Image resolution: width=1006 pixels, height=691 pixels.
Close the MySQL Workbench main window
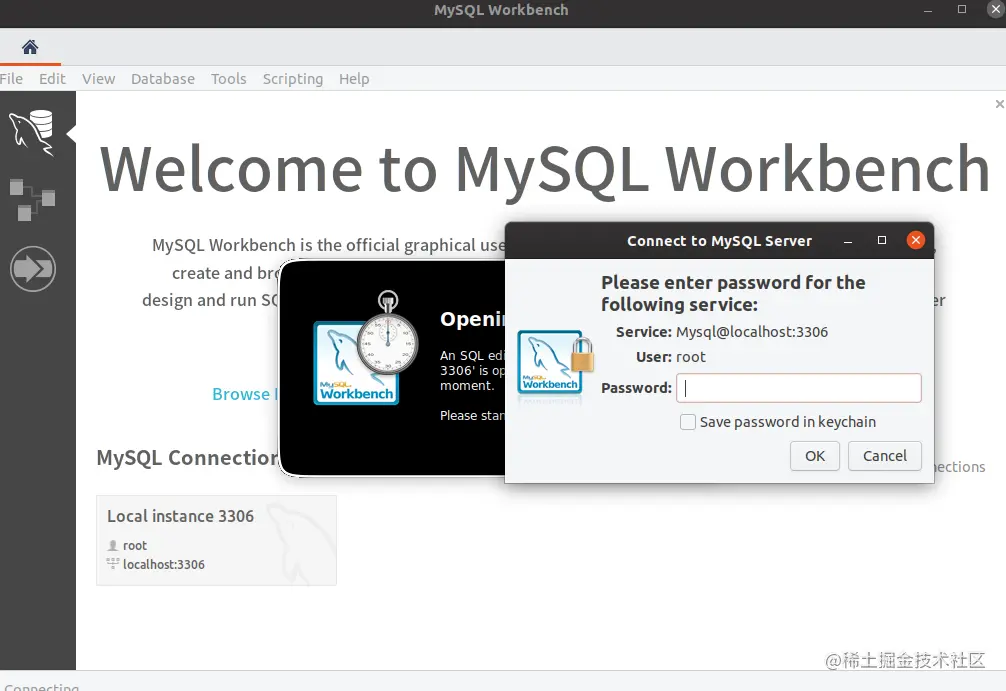pos(996,9)
